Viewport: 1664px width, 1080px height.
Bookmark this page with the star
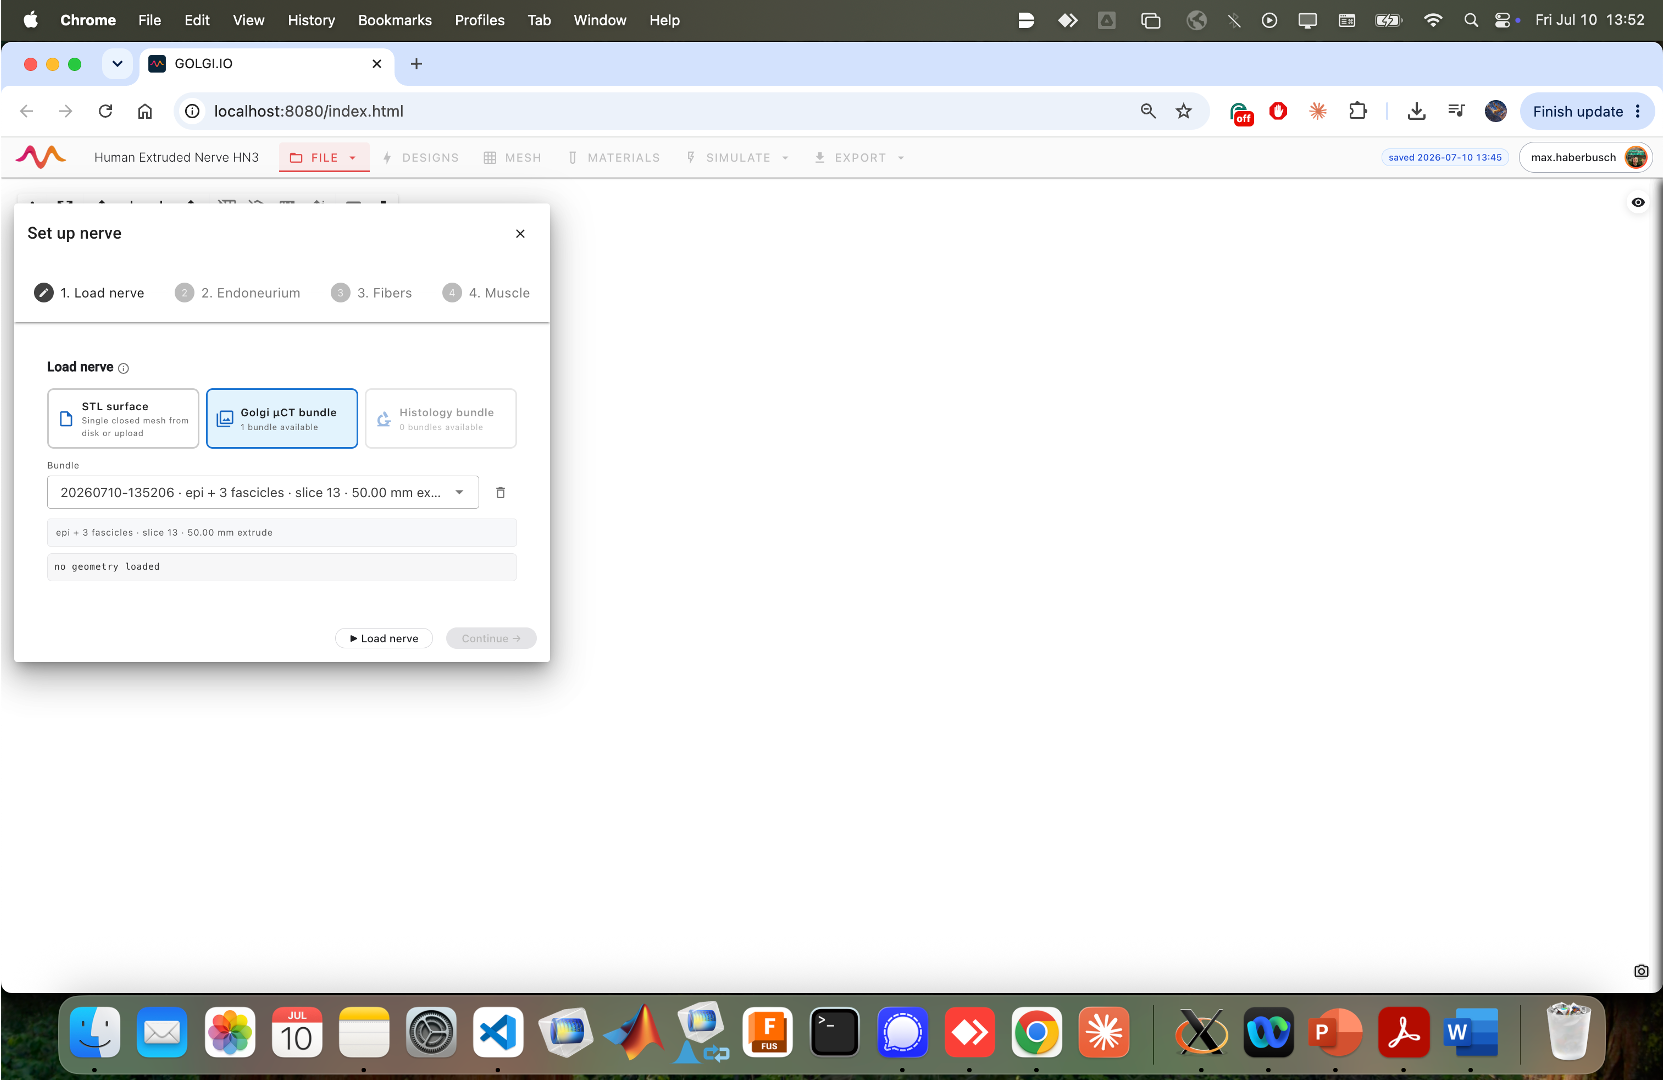point(1184,111)
